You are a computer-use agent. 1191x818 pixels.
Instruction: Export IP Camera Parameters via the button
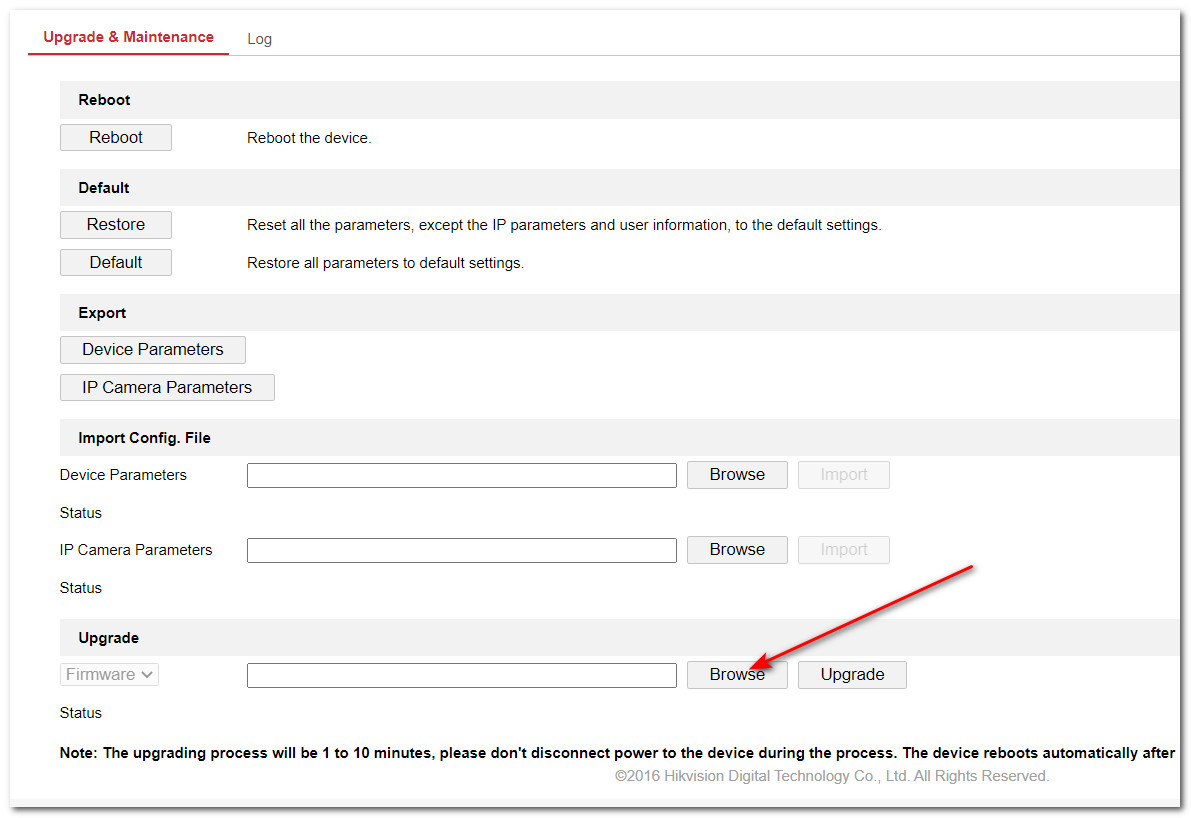167,388
